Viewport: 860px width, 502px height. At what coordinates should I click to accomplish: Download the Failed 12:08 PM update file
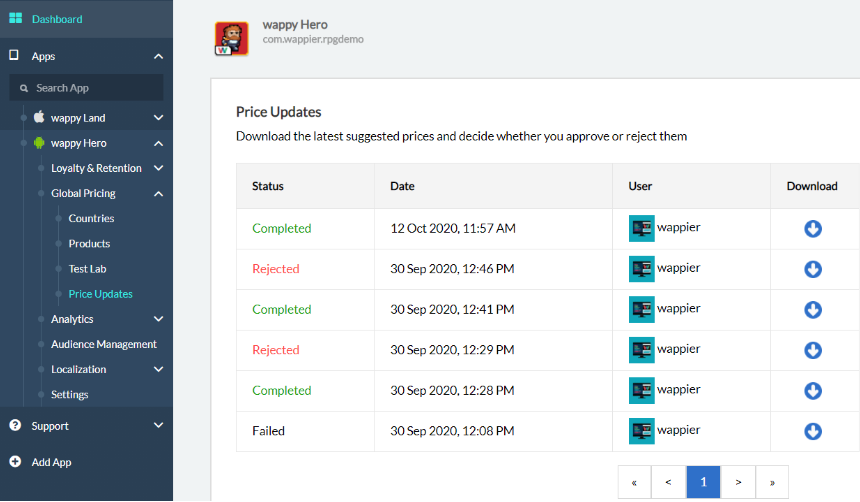[813, 431]
